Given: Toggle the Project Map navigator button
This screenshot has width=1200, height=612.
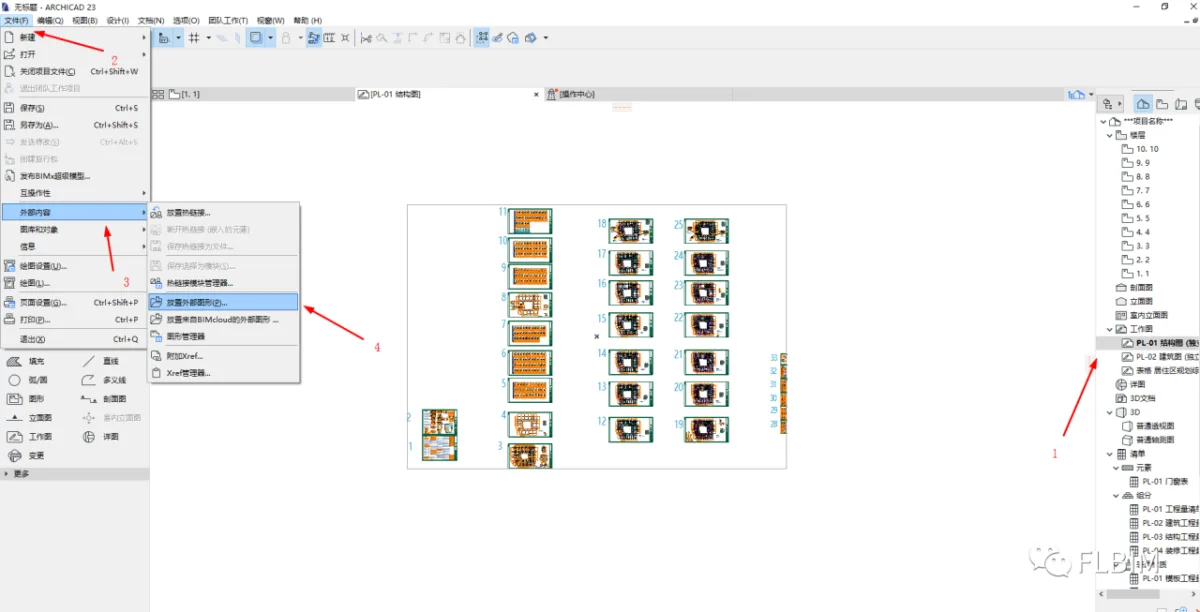Looking at the screenshot, I should [1143, 104].
